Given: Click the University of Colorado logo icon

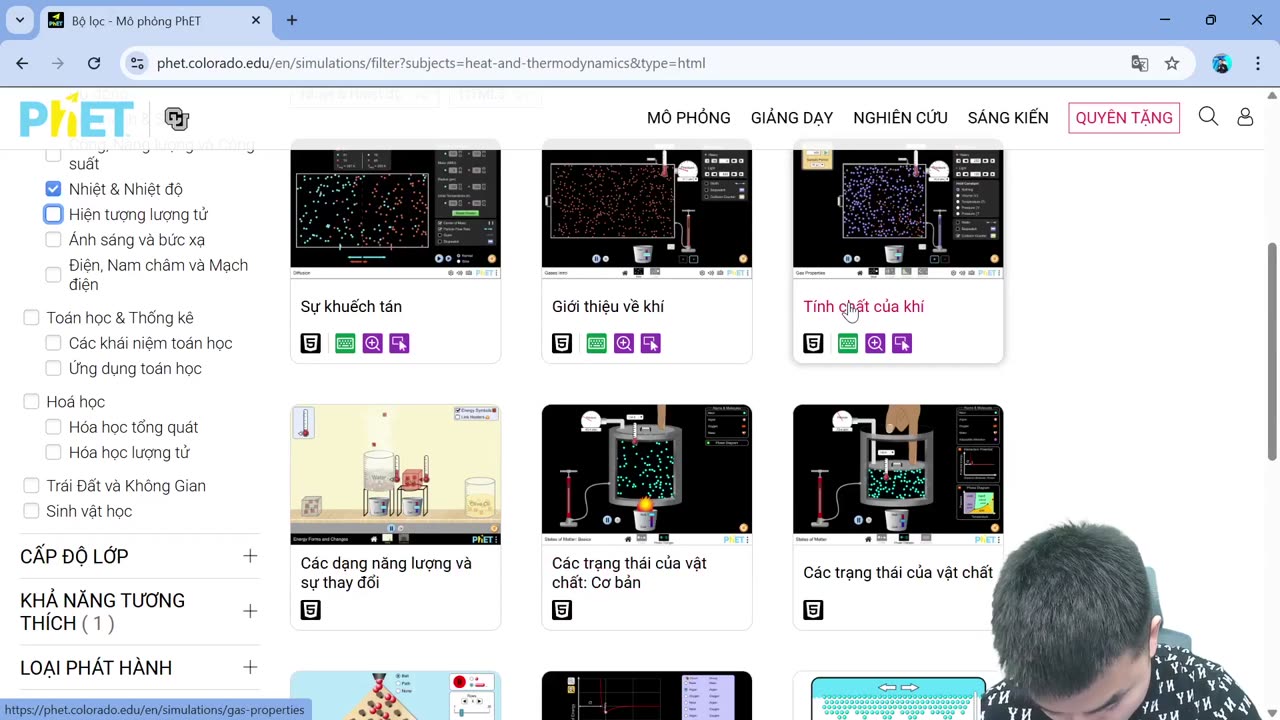Looking at the screenshot, I should pyautogui.click(x=177, y=118).
